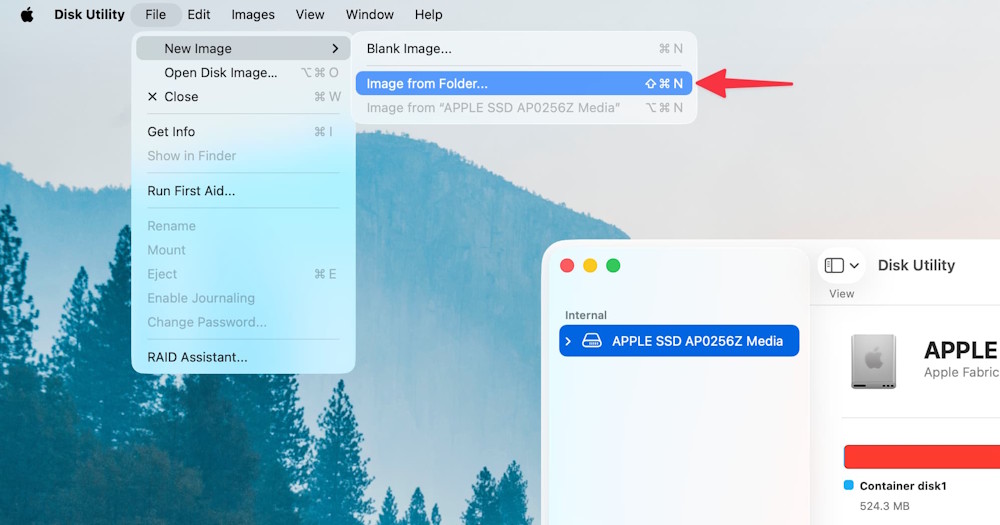
Task: Select New Image submenu entry
Action: (243, 48)
